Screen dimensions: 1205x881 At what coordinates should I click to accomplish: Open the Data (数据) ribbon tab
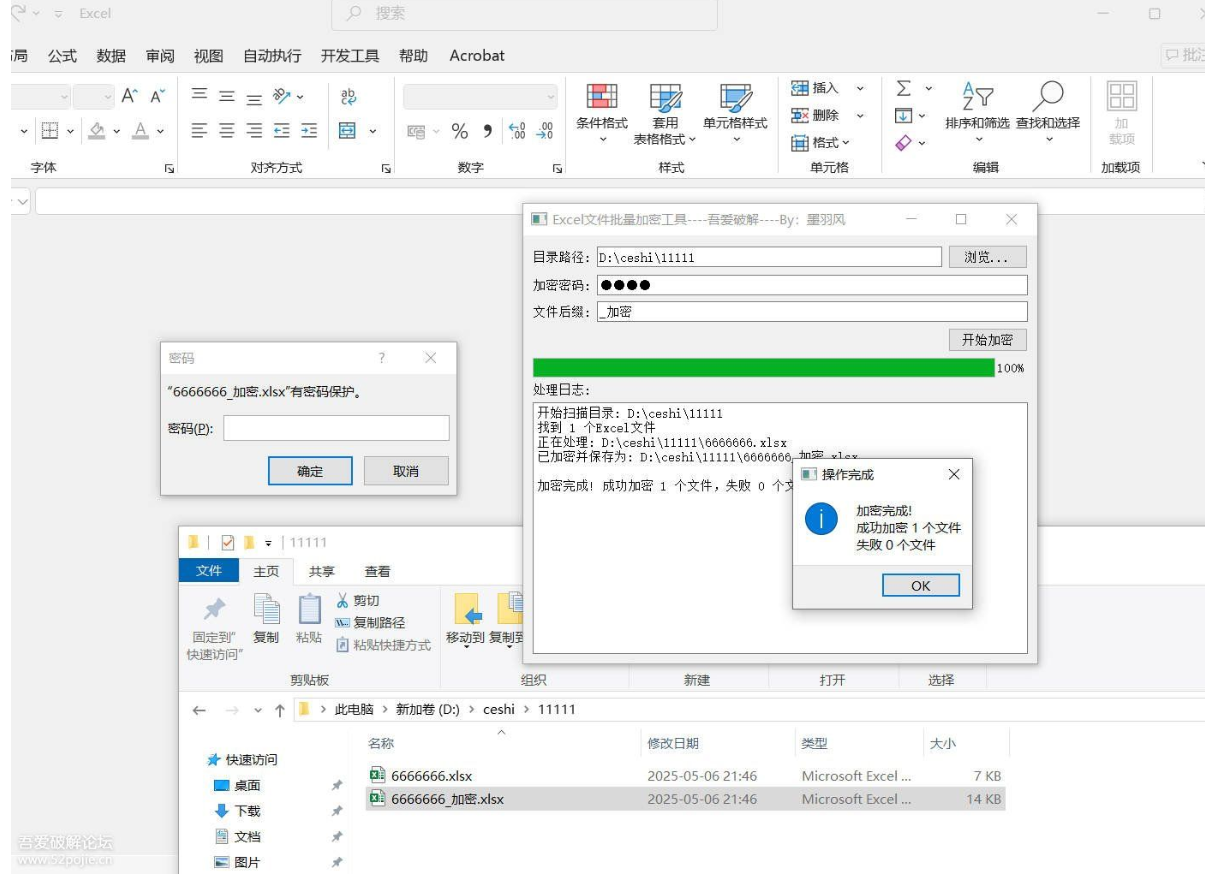coord(111,56)
